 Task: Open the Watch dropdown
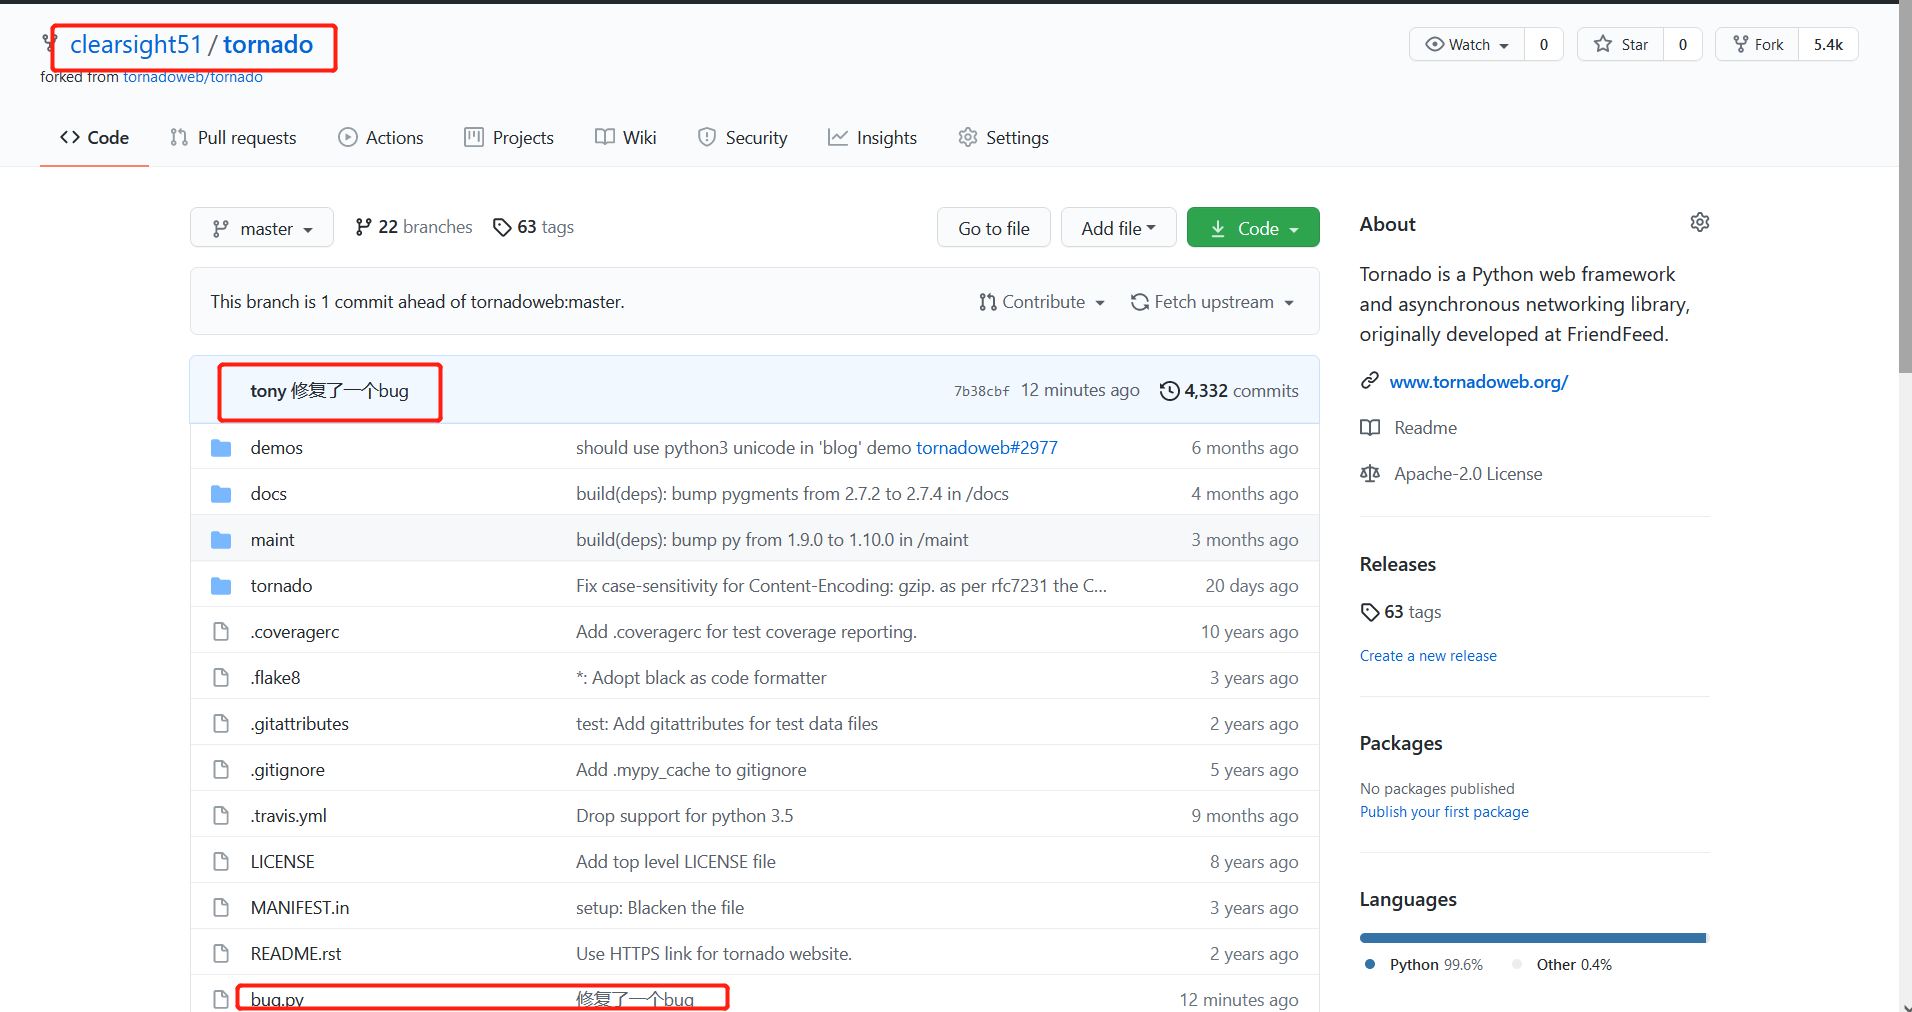1467,44
